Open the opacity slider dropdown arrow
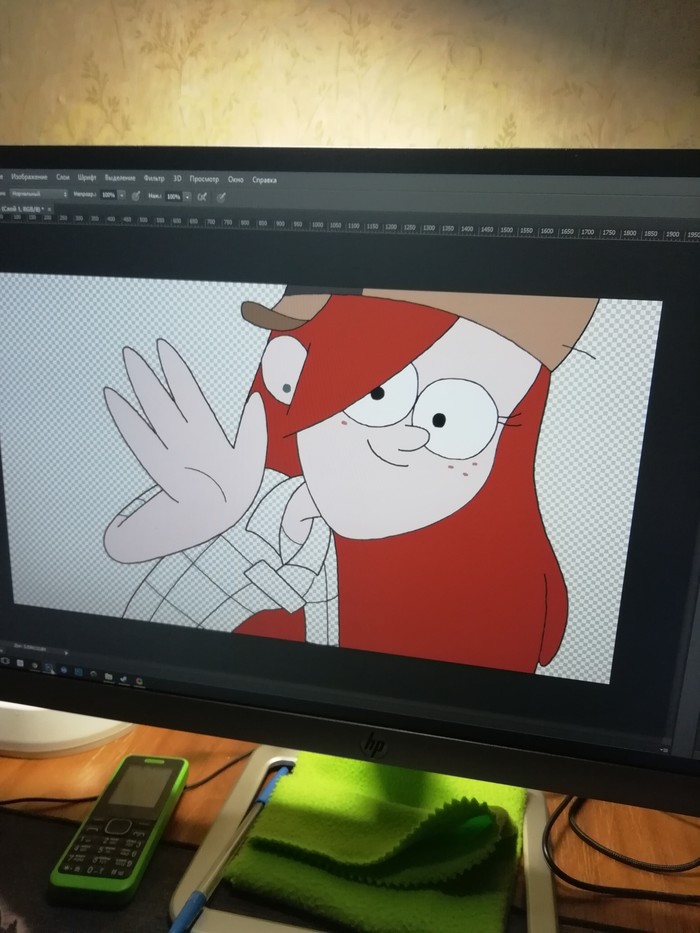This screenshot has height=933, width=700. [122, 194]
